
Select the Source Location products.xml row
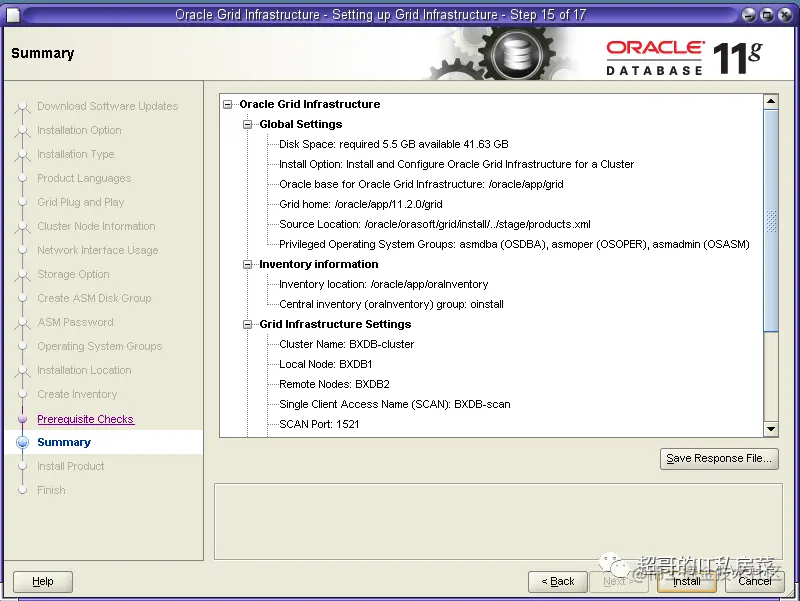[x=435, y=224]
